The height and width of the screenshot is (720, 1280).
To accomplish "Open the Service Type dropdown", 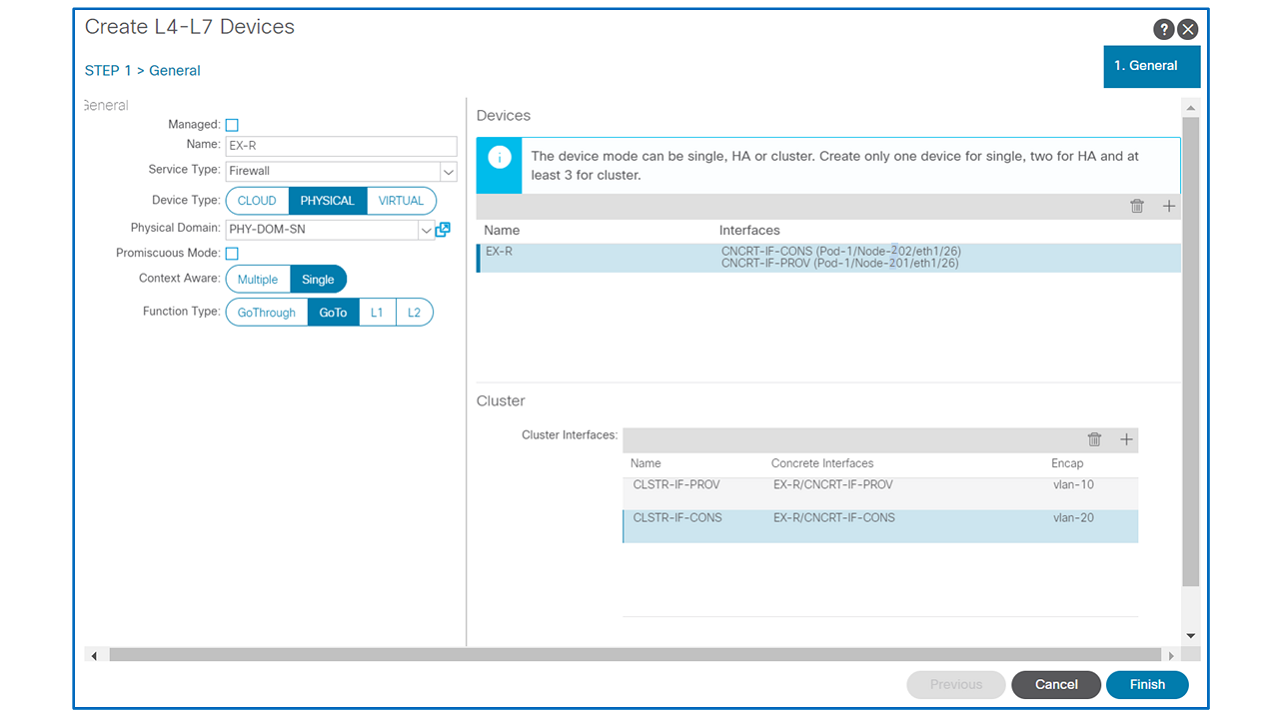I will pyautogui.click(x=449, y=172).
